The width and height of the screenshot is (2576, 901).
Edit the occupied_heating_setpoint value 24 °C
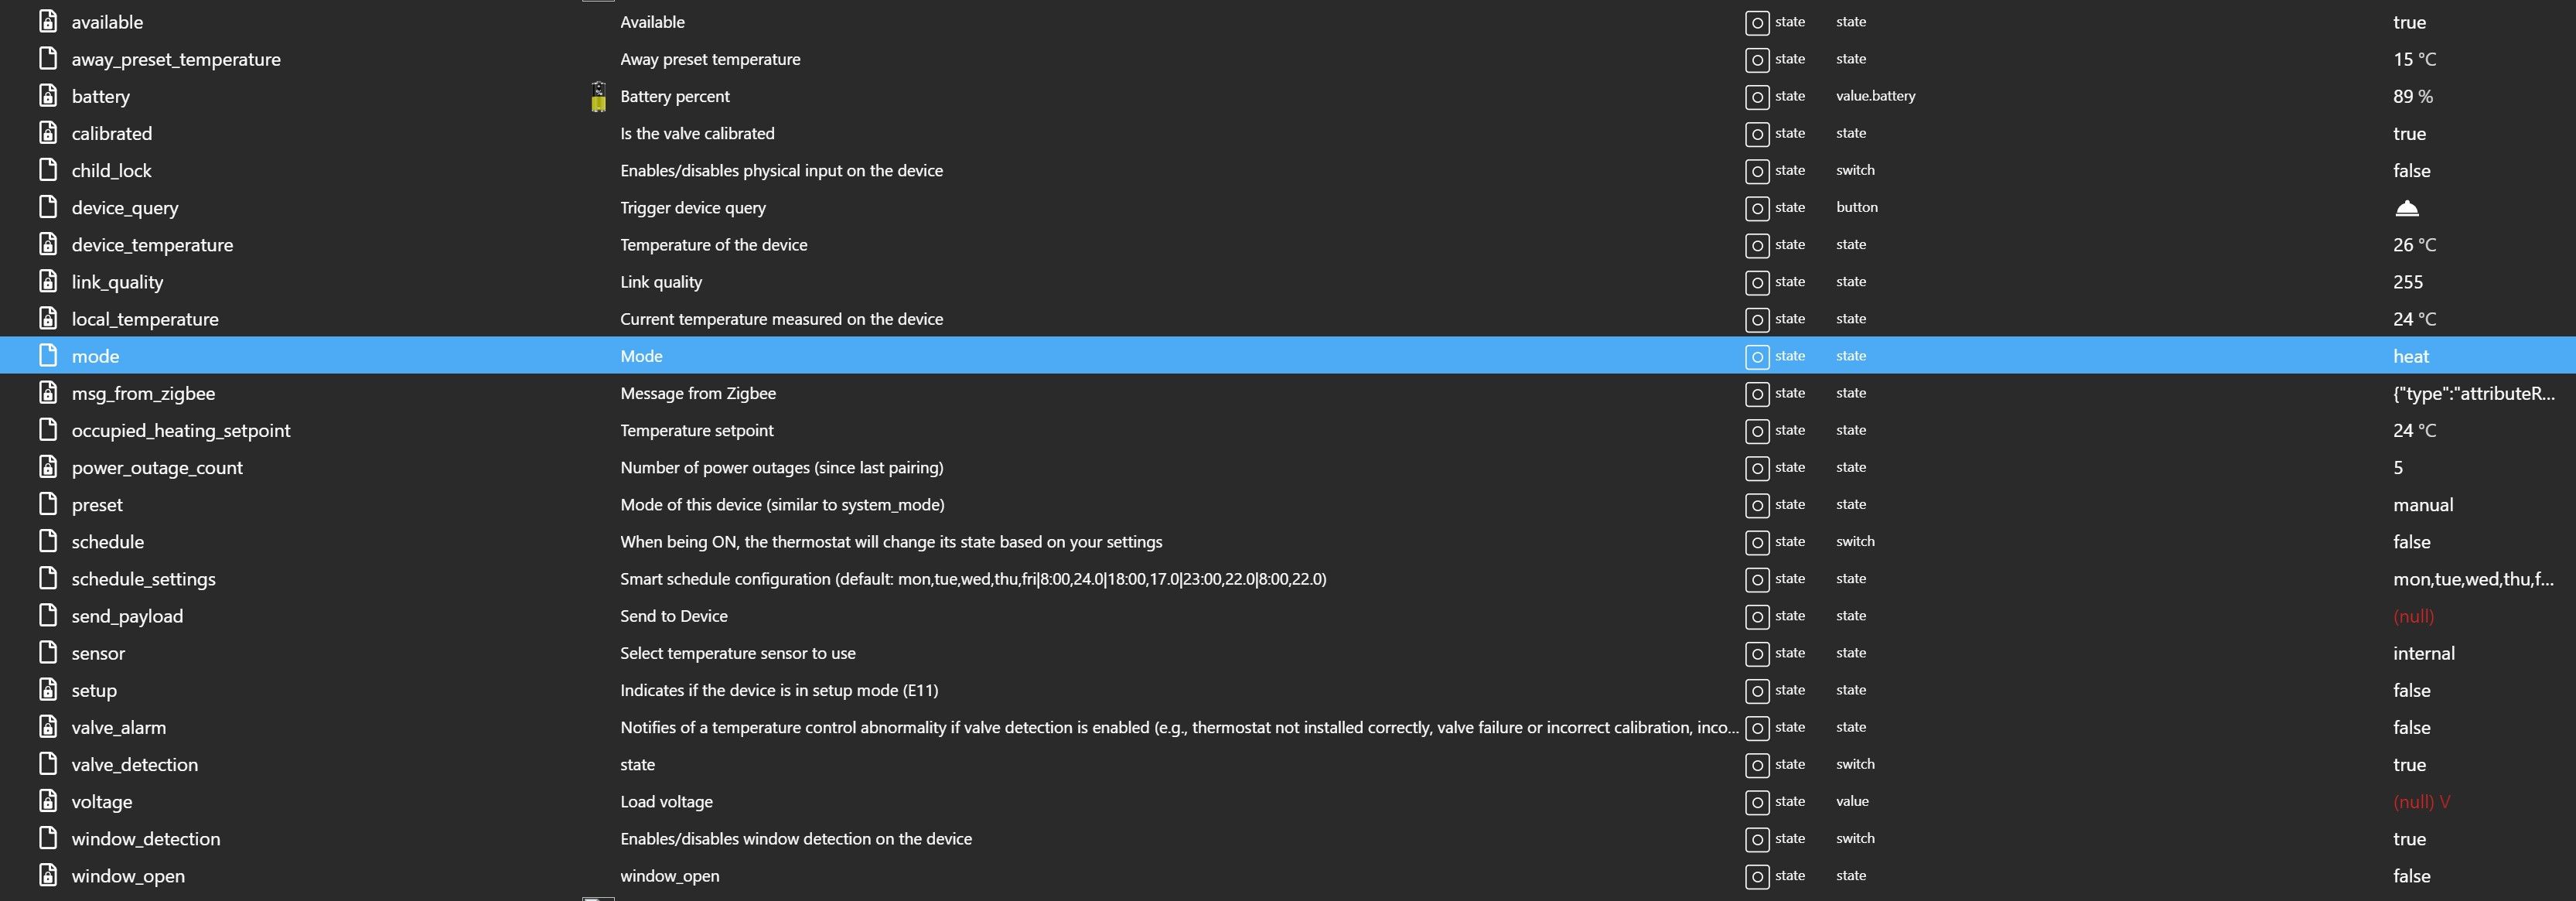pyautogui.click(x=2414, y=431)
